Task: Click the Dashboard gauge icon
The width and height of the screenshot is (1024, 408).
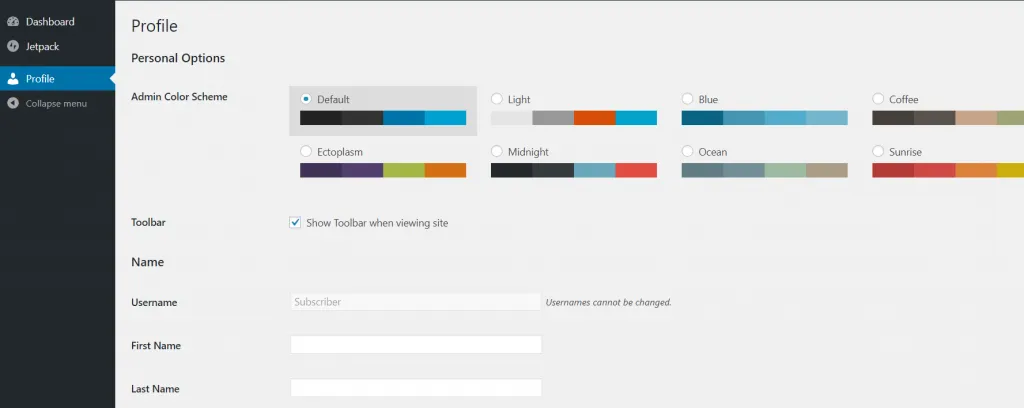Action: [12, 22]
